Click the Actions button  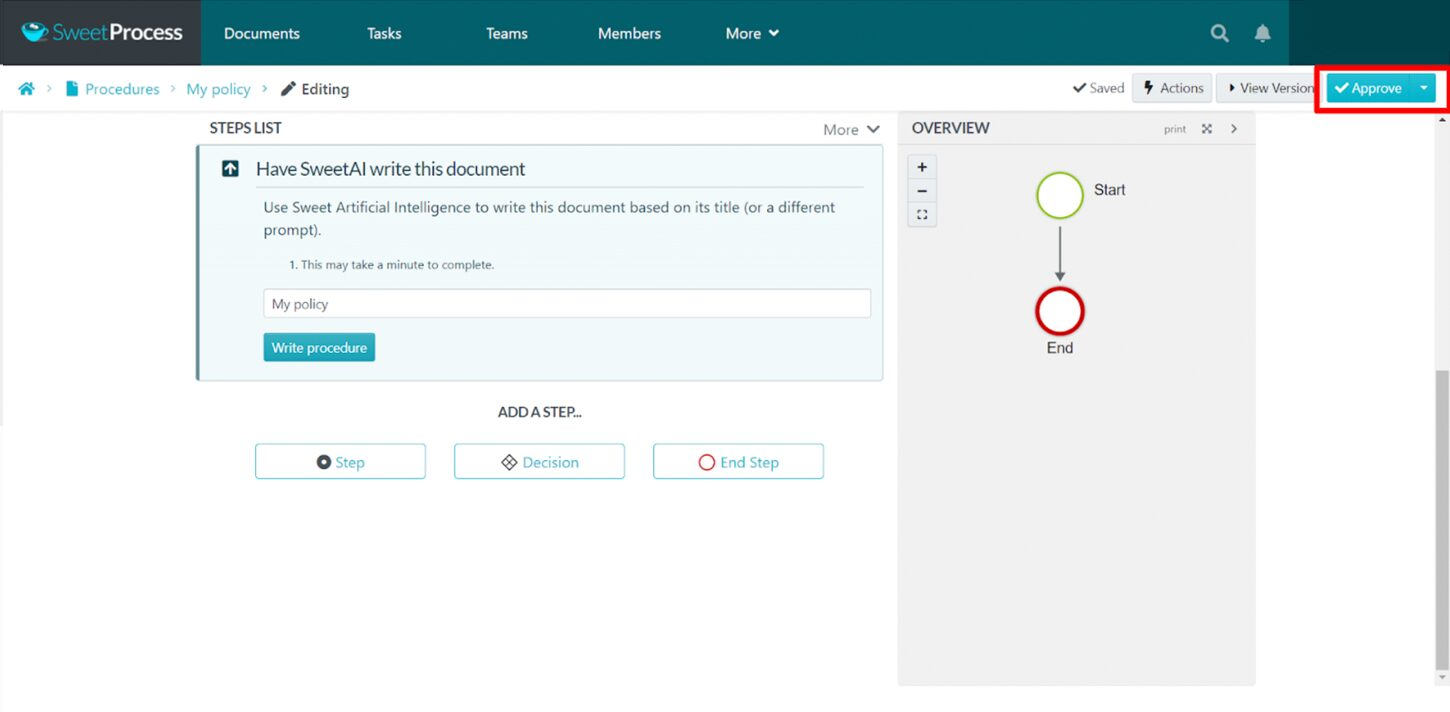coord(1172,88)
